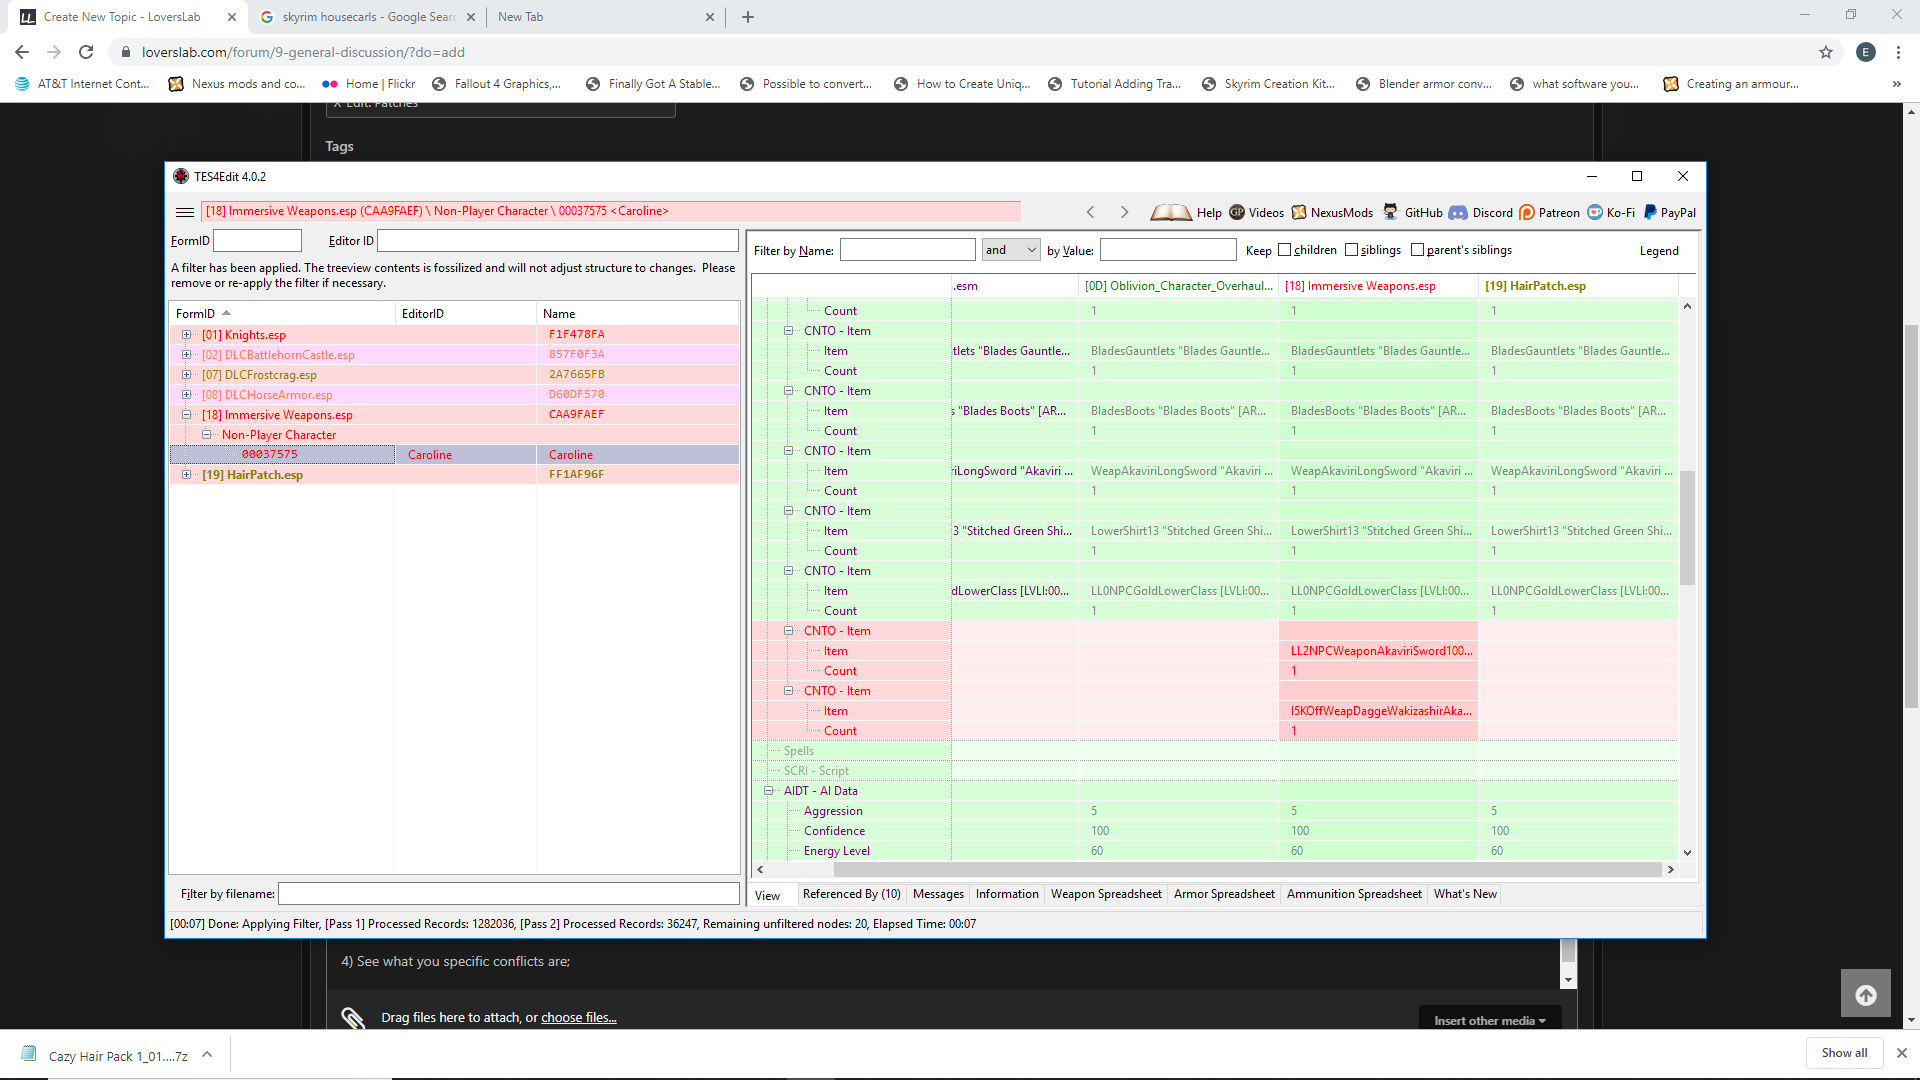Open the Chrome profile avatar
1920x1080 pixels.
[1866, 52]
